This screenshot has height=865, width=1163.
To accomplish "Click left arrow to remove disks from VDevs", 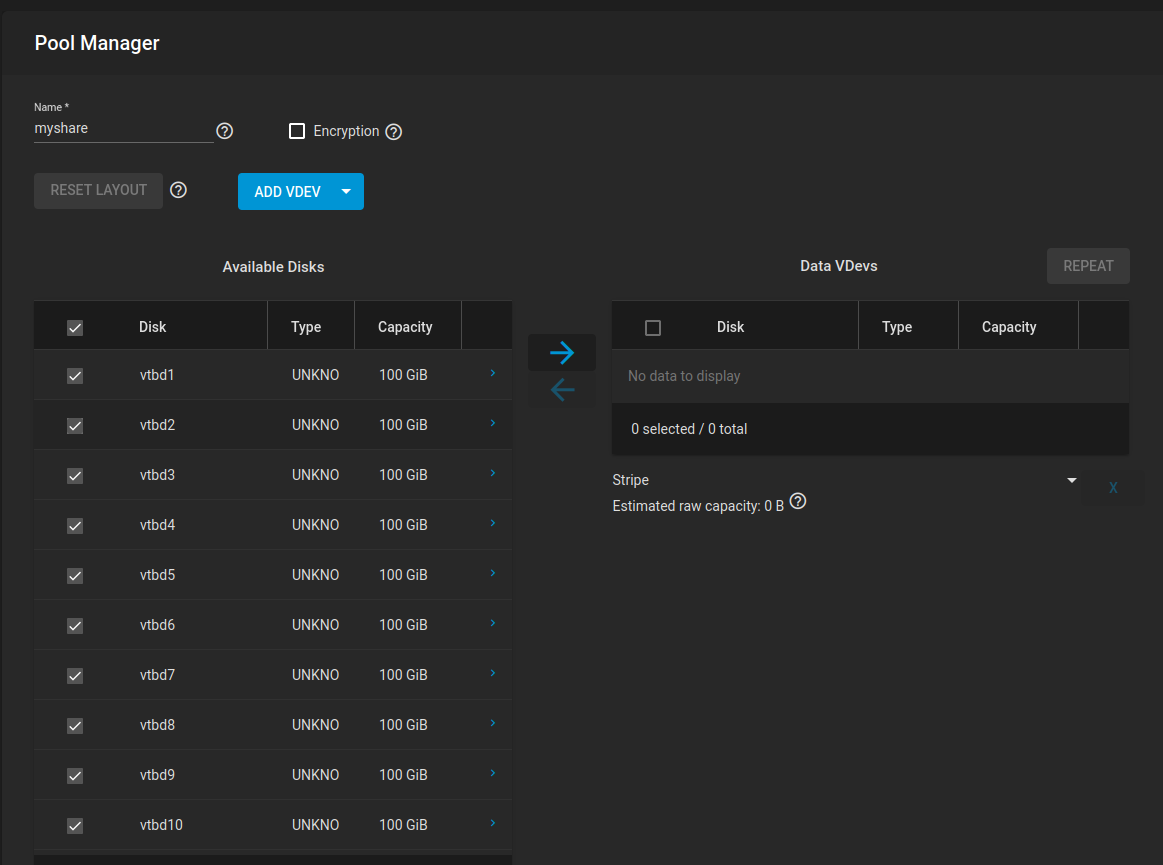I will coord(562,390).
